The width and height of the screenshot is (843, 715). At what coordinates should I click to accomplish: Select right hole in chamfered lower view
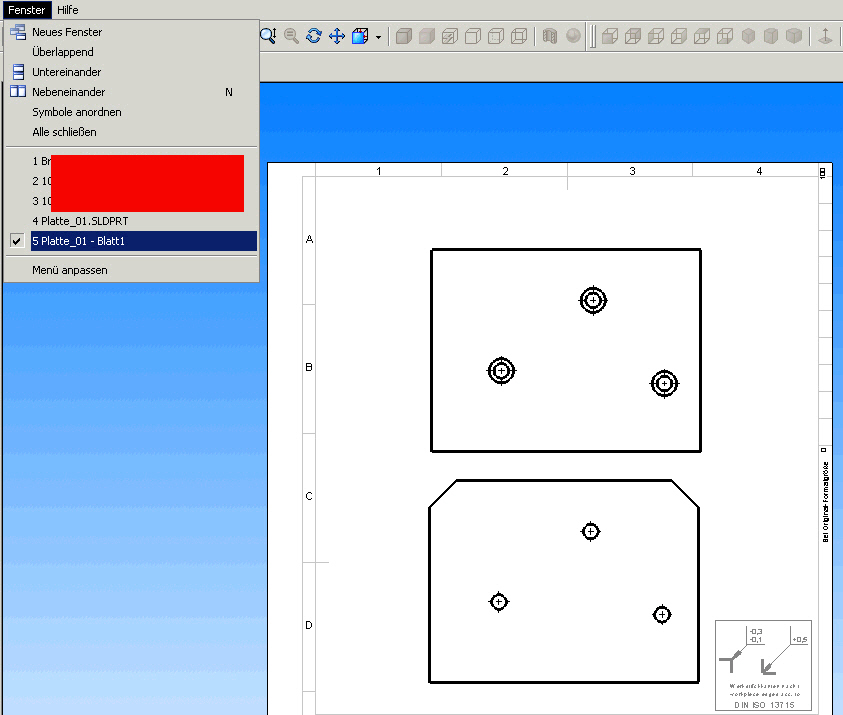point(662,614)
